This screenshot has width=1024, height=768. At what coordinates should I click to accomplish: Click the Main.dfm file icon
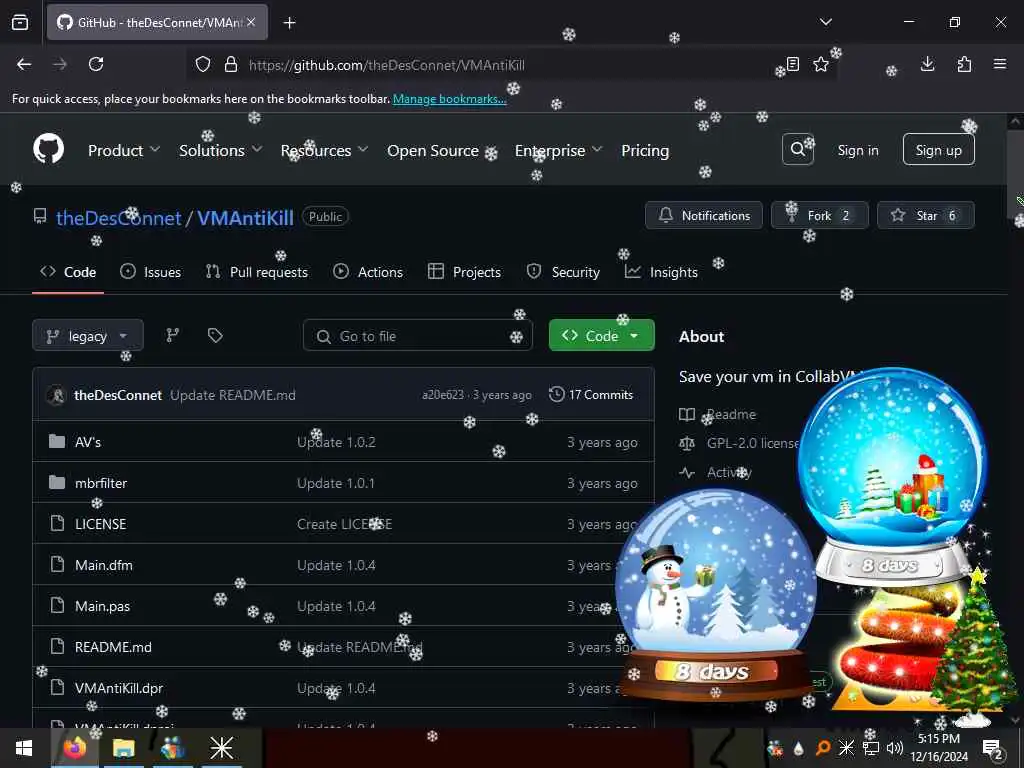tap(57, 565)
